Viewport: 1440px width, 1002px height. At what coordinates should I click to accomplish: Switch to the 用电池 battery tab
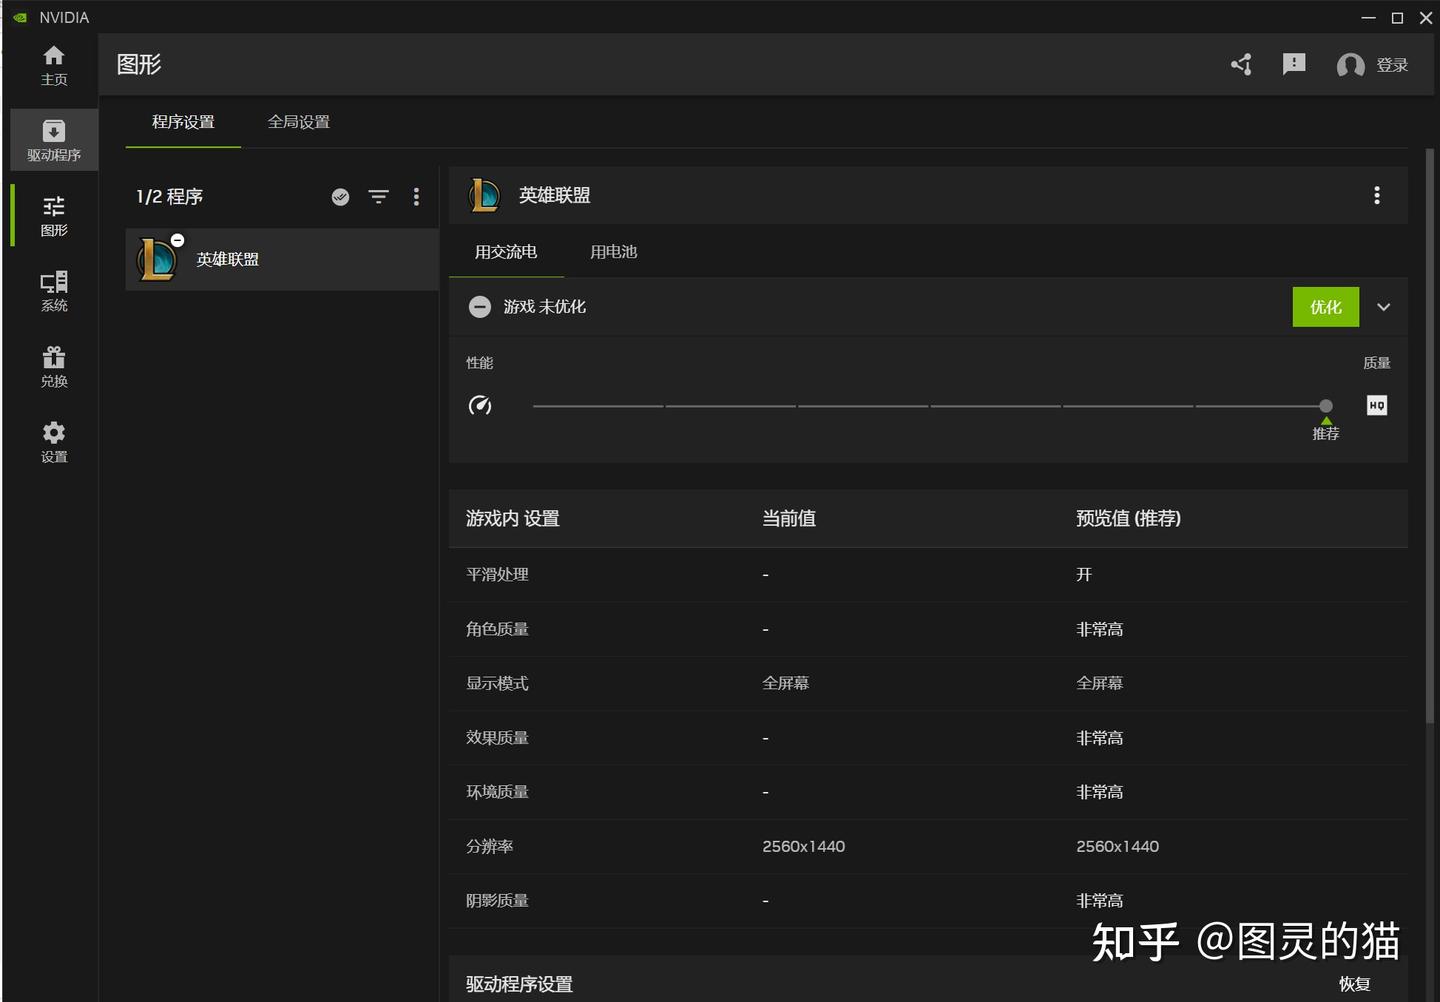coord(613,252)
